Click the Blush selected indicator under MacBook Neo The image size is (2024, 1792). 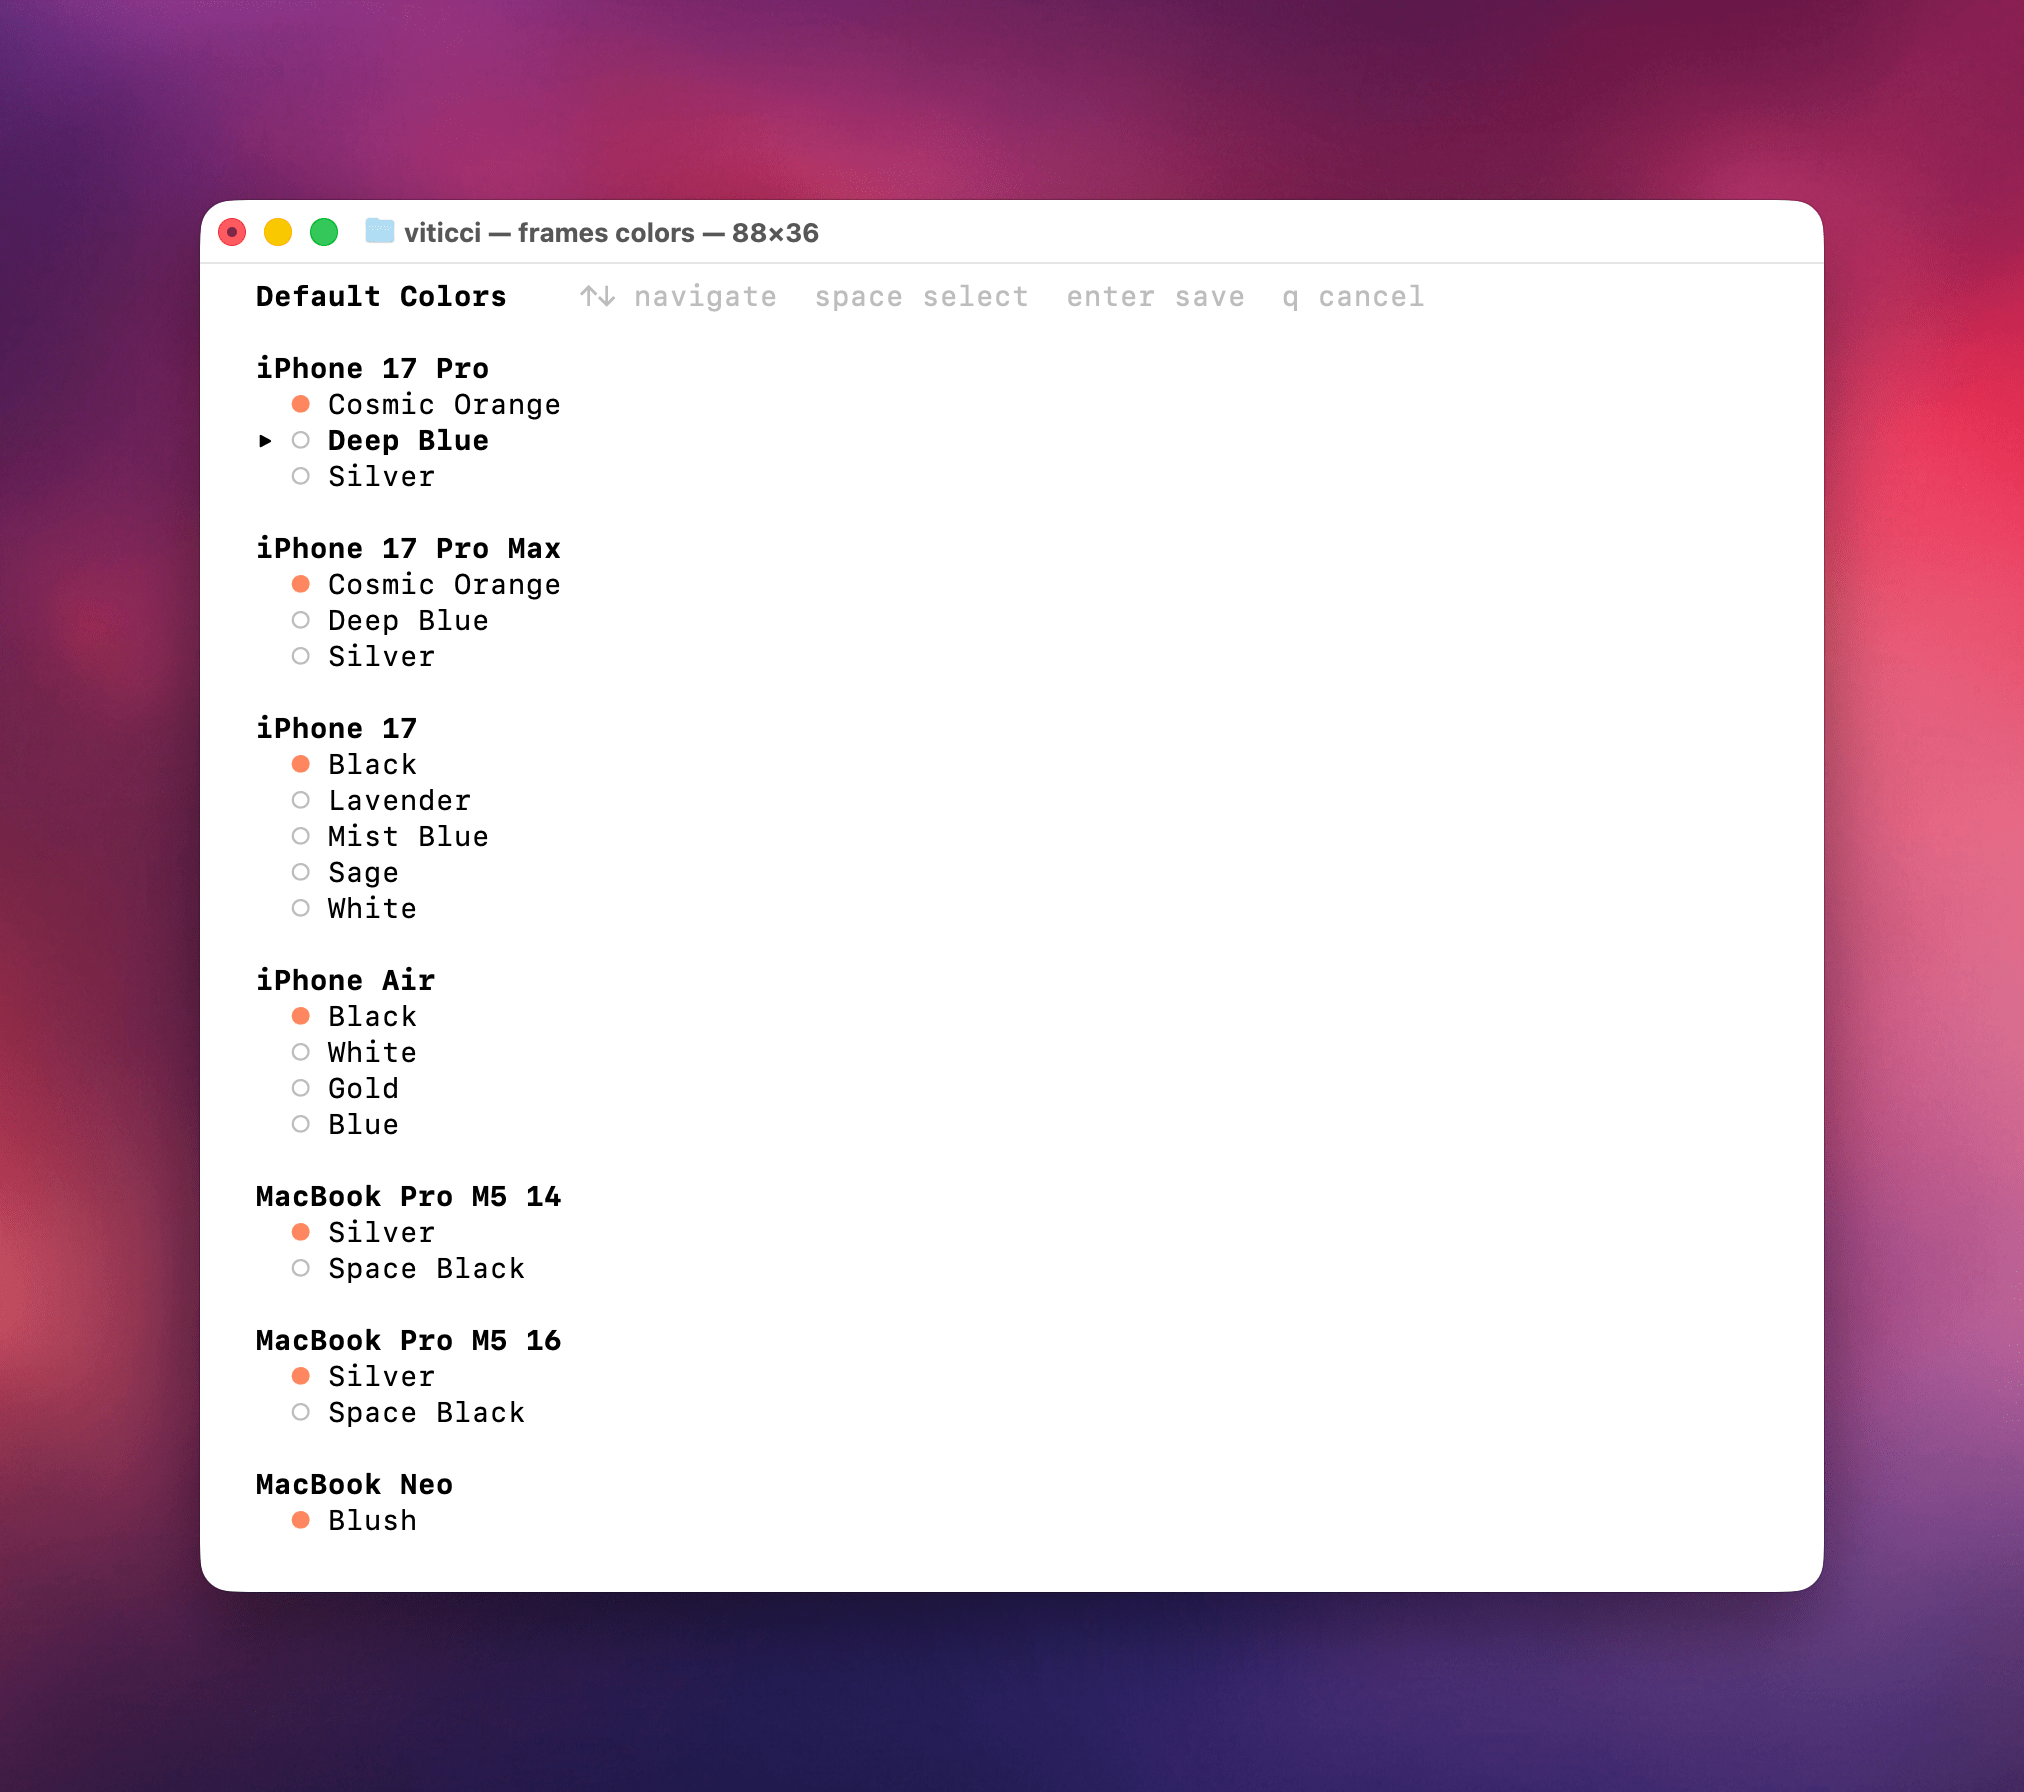click(x=302, y=1519)
